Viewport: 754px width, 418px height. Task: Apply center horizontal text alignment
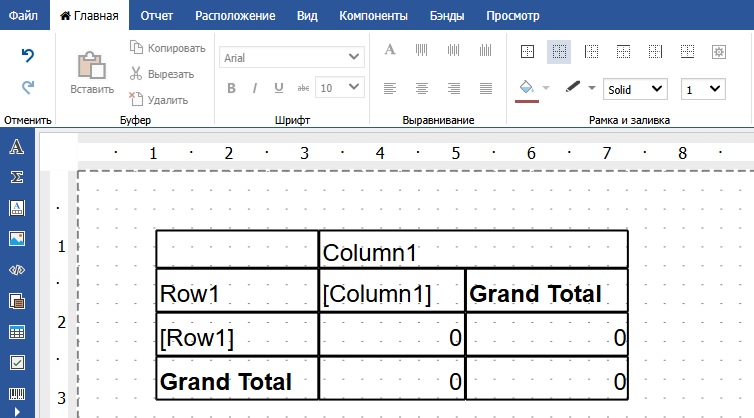pos(422,89)
